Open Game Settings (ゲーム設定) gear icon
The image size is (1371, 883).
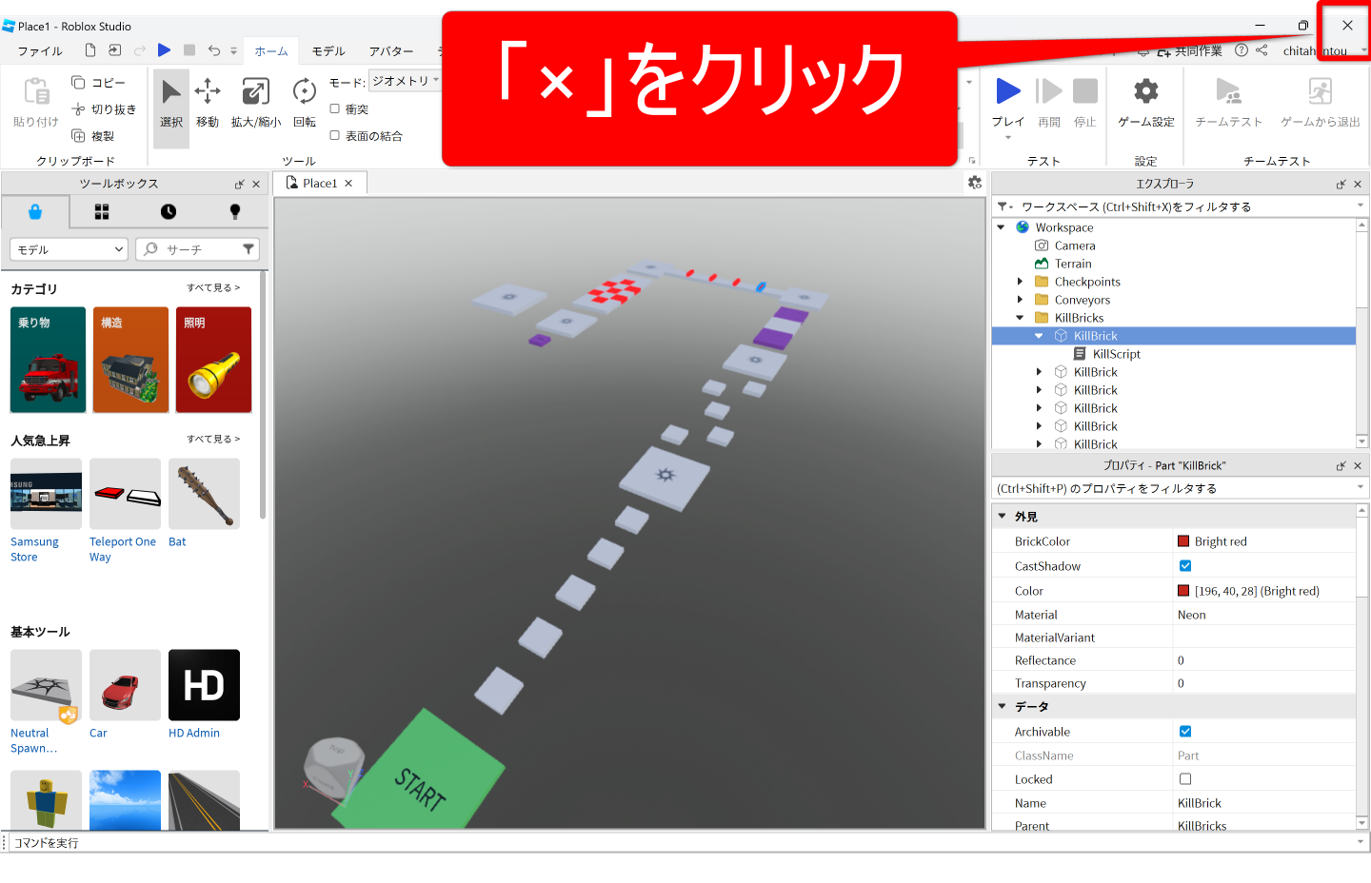coord(1145,93)
